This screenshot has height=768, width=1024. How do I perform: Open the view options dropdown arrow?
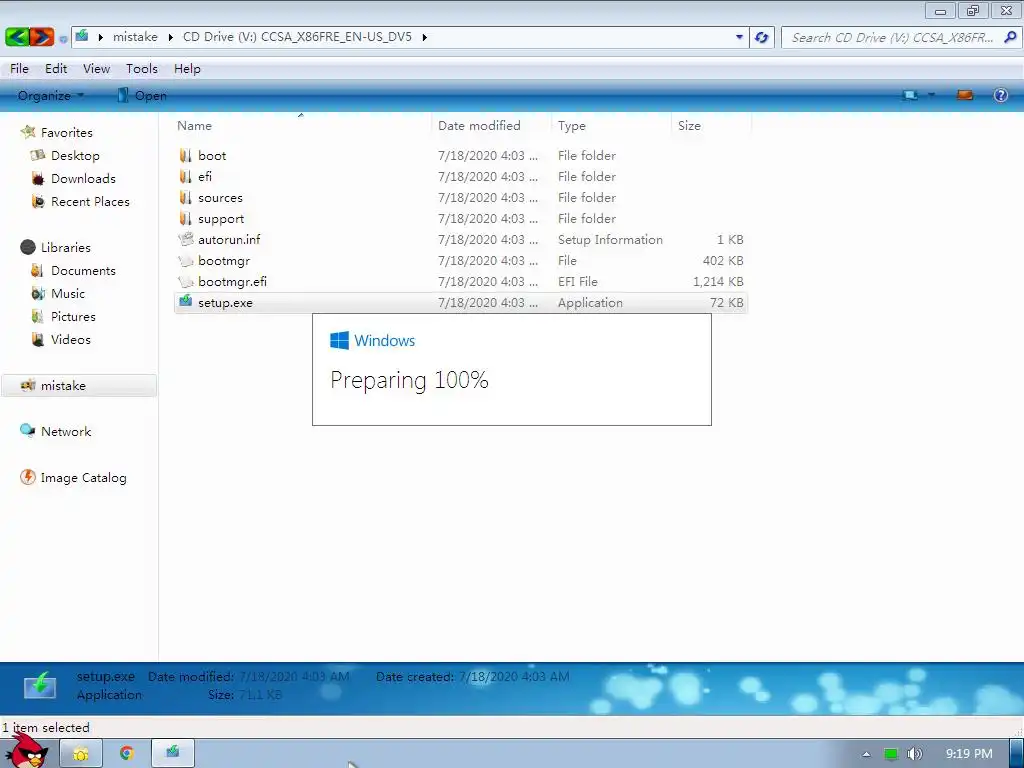(931, 95)
